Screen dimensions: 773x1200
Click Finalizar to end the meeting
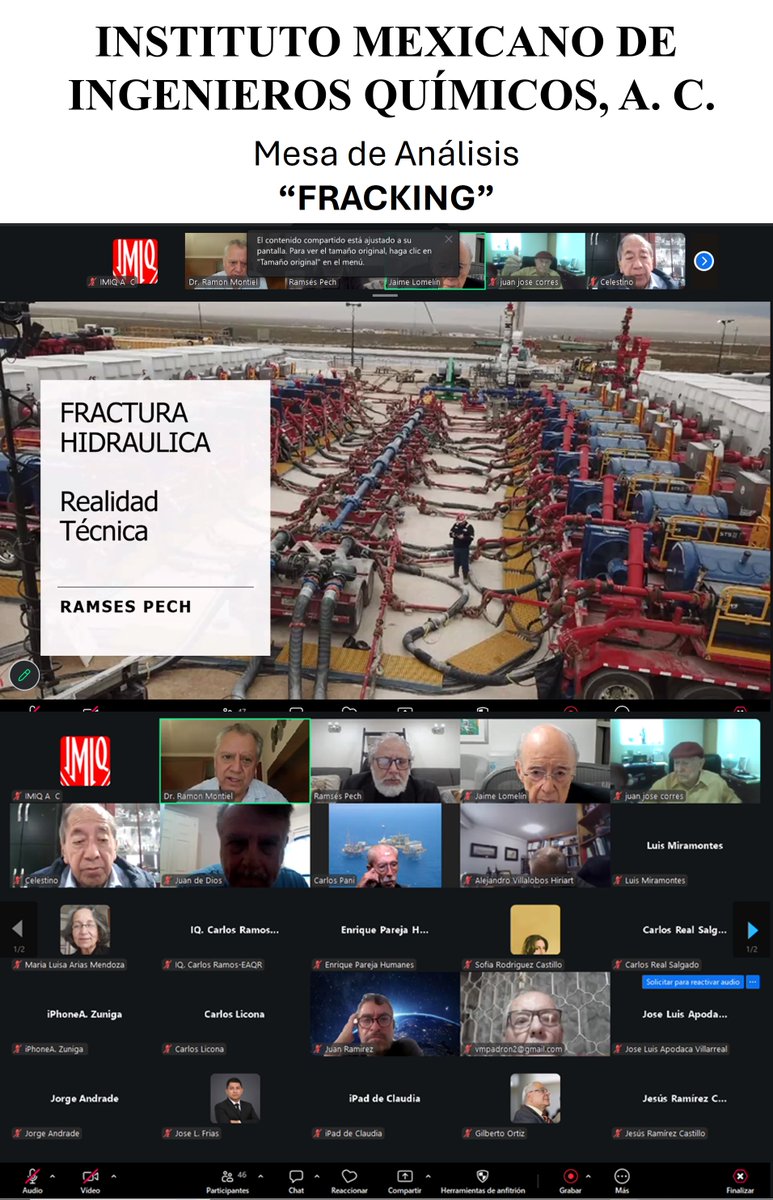[x=740, y=1180]
